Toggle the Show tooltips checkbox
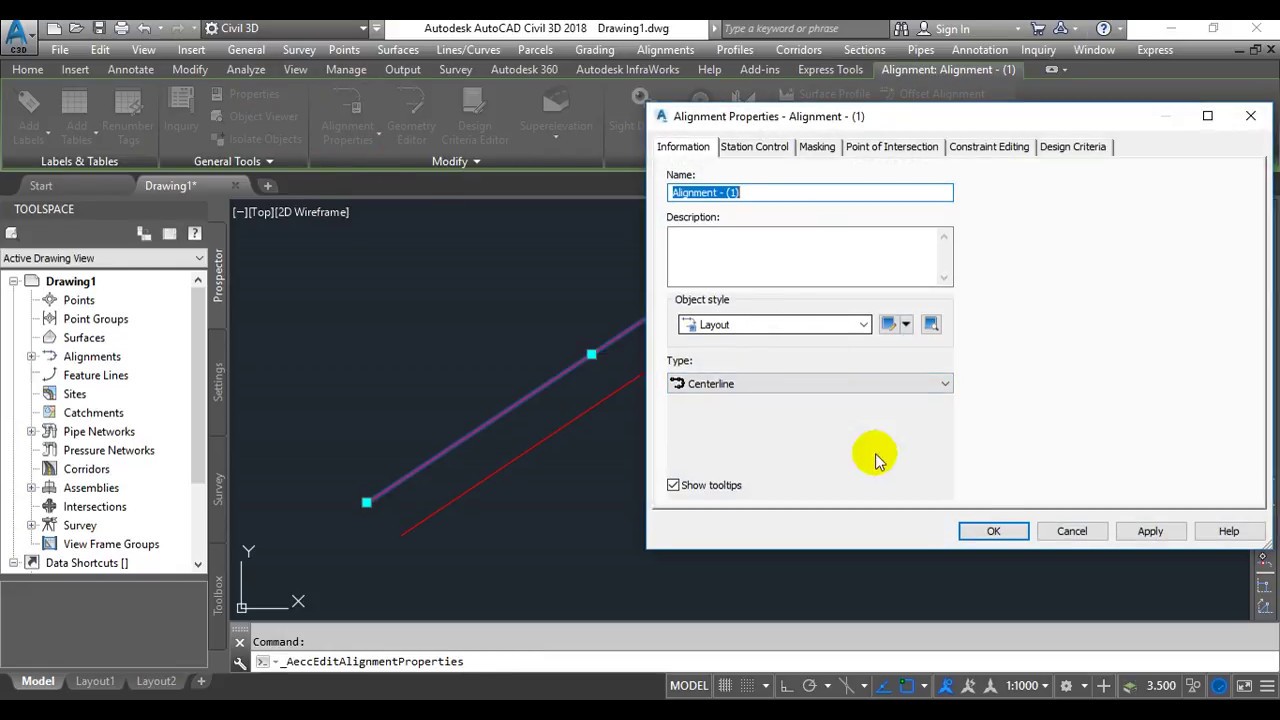This screenshot has width=1280, height=720. tap(673, 485)
